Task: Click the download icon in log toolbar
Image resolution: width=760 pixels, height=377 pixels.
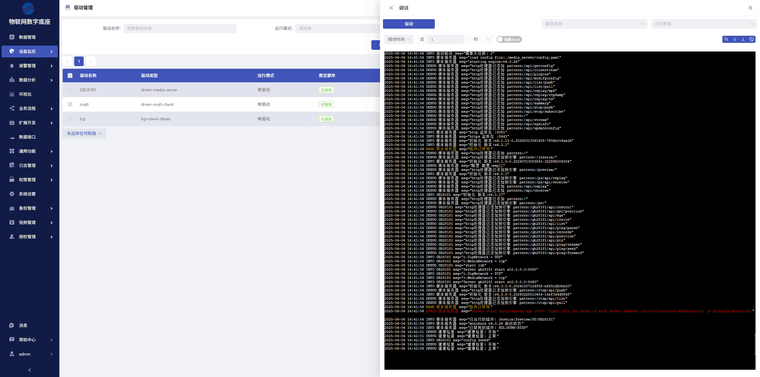Action: click(743, 39)
